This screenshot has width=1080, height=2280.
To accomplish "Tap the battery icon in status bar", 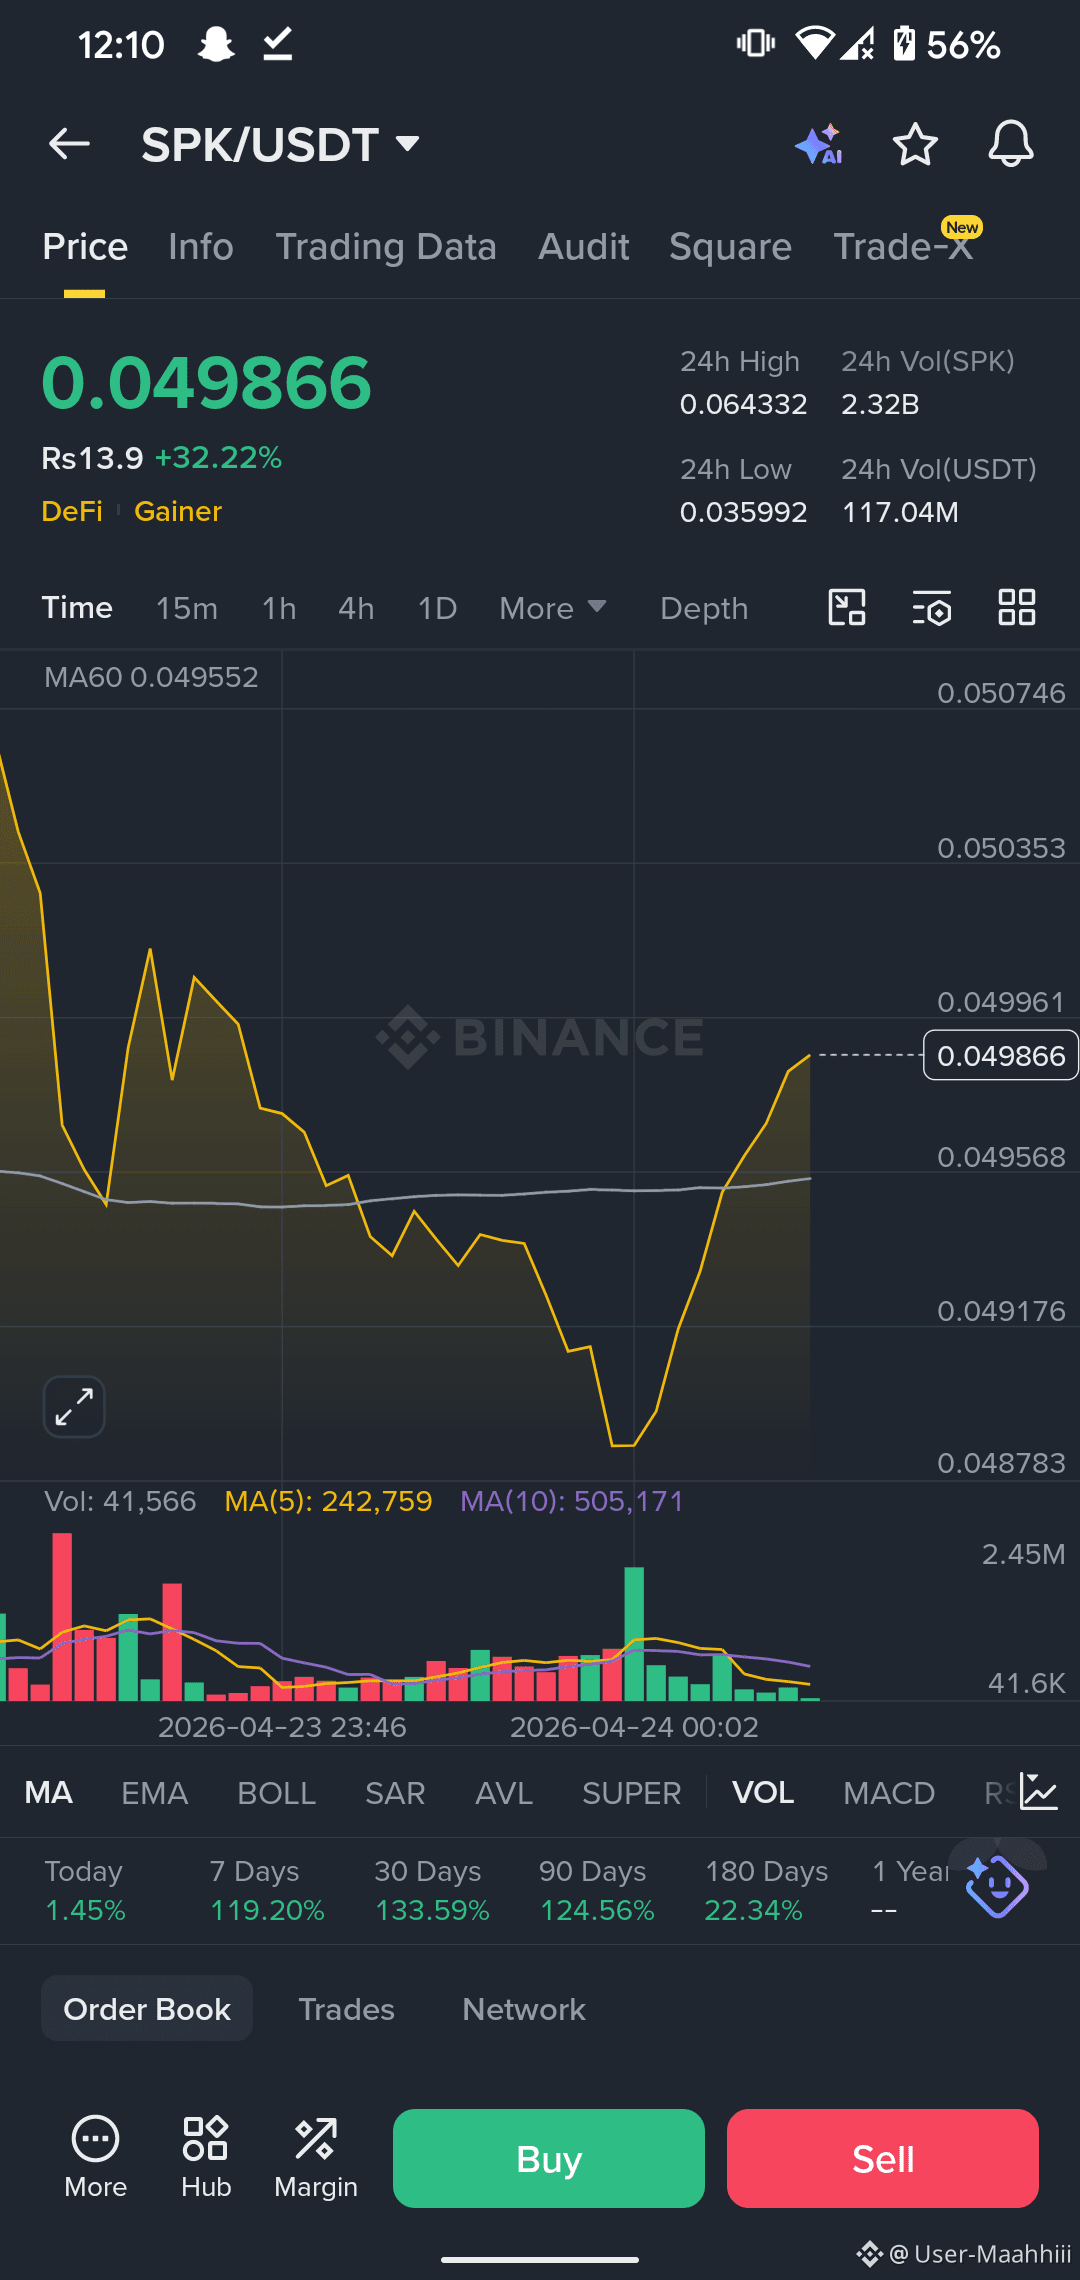I will [904, 44].
